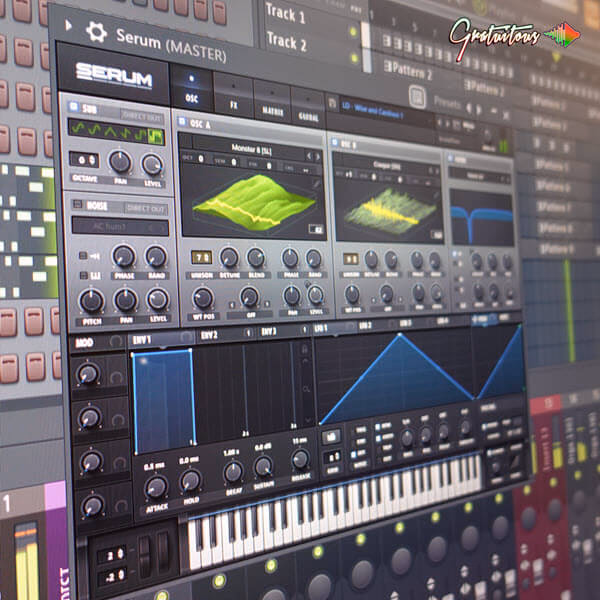600x600 pixels.
Task: Open the OSC A wavetable editor pencil
Action: (x=316, y=184)
